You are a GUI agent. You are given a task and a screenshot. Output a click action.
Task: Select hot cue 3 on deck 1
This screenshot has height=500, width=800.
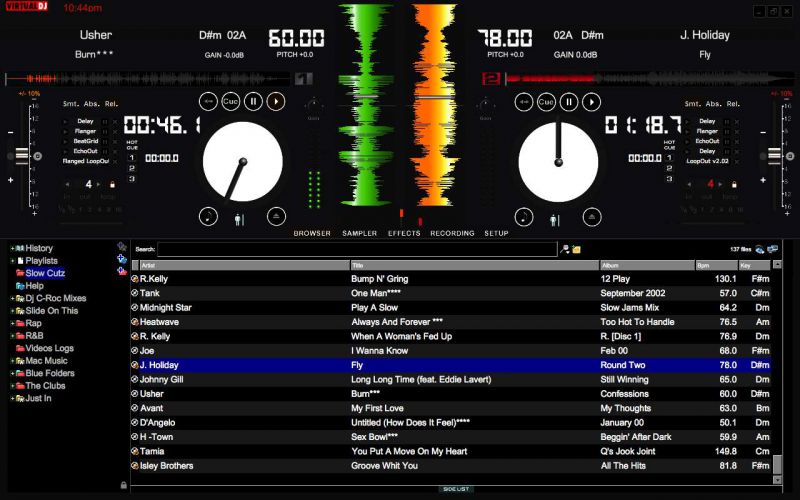coord(132,179)
